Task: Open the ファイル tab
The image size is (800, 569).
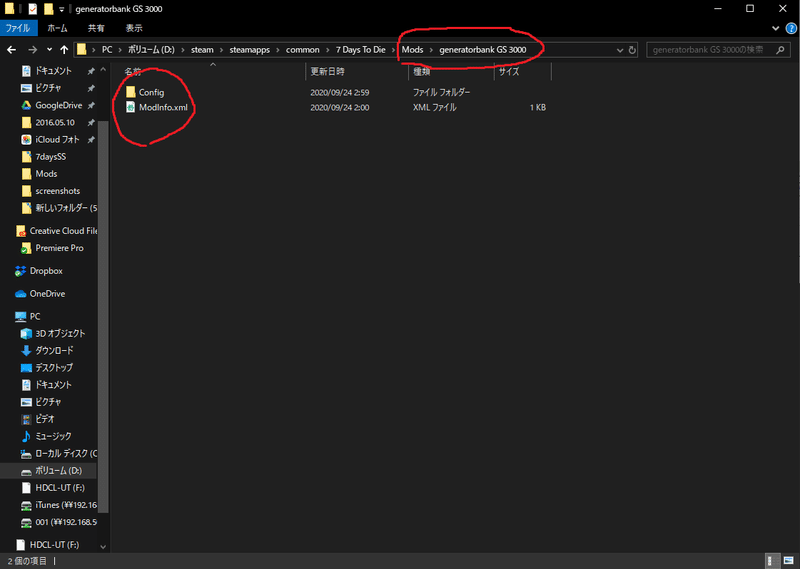Action: pos(18,28)
